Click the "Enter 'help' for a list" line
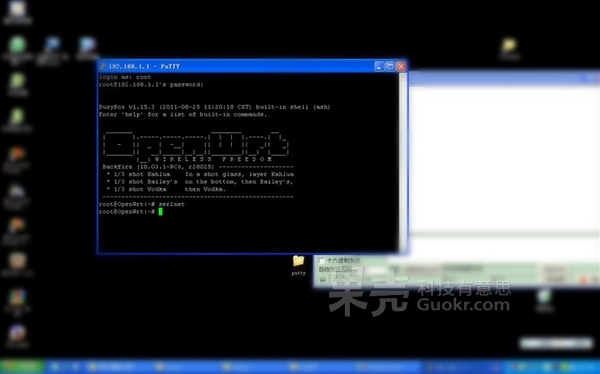The height and width of the screenshot is (374, 600). click(x=183, y=114)
